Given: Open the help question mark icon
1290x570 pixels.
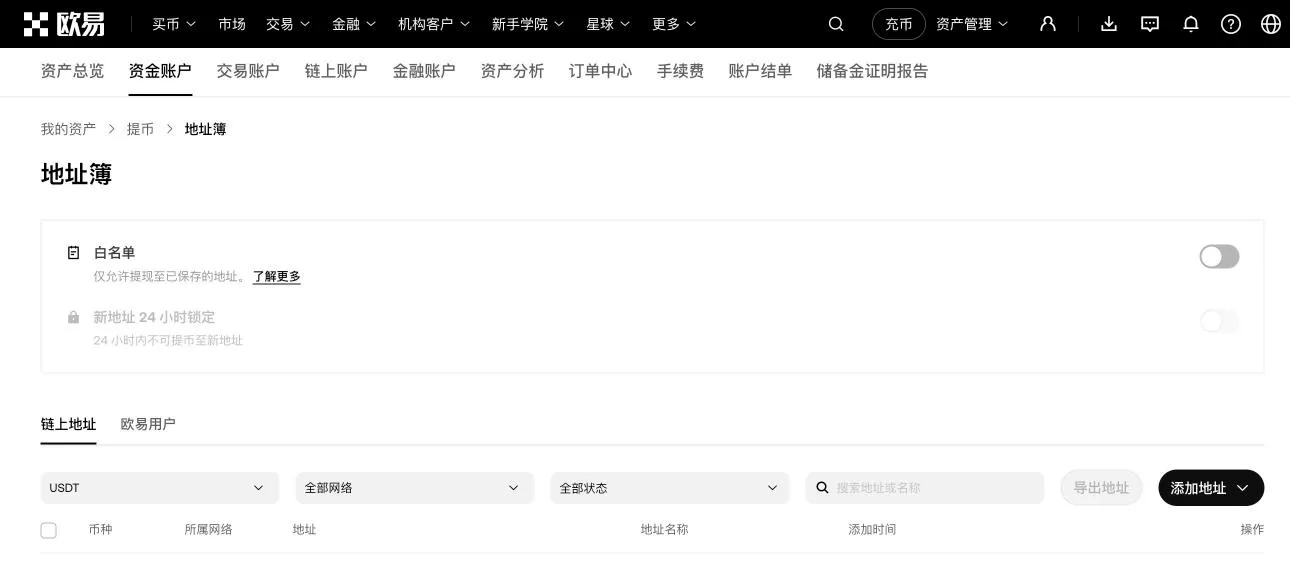Looking at the screenshot, I should click(x=1231, y=24).
